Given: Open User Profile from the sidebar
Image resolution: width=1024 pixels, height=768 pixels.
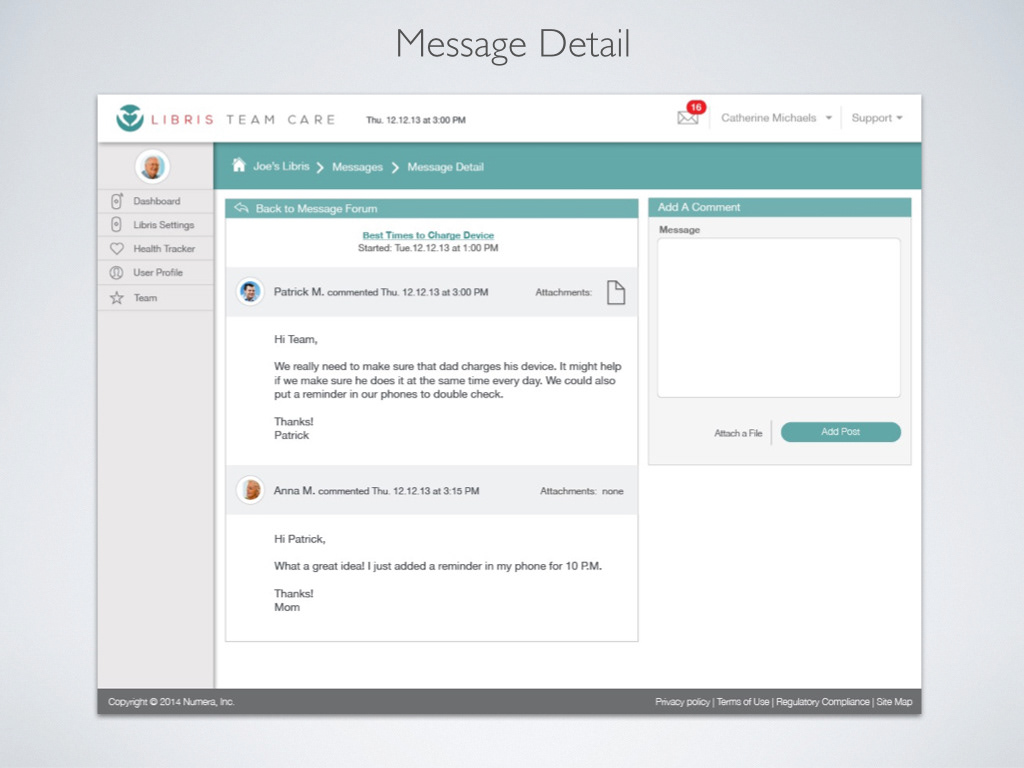Looking at the screenshot, I should [155, 272].
